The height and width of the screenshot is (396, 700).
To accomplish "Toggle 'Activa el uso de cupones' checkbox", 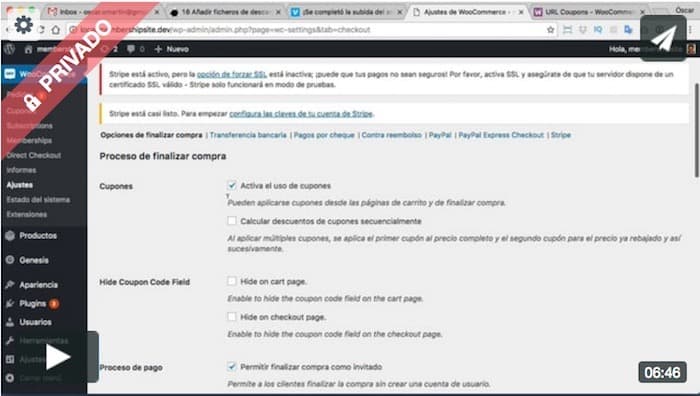I will point(232,185).
